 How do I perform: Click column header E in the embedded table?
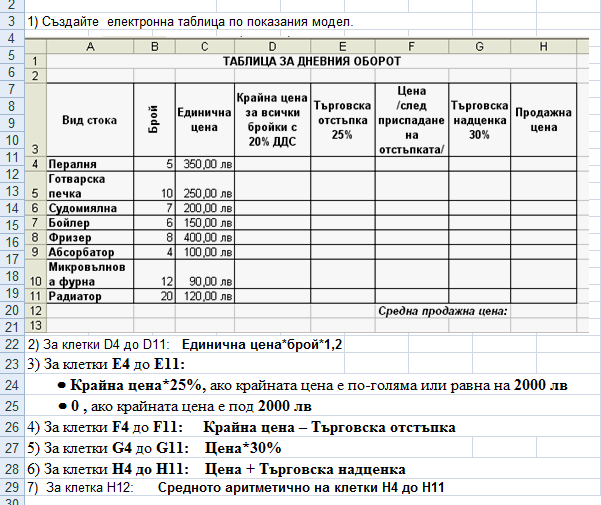click(343, 46)
